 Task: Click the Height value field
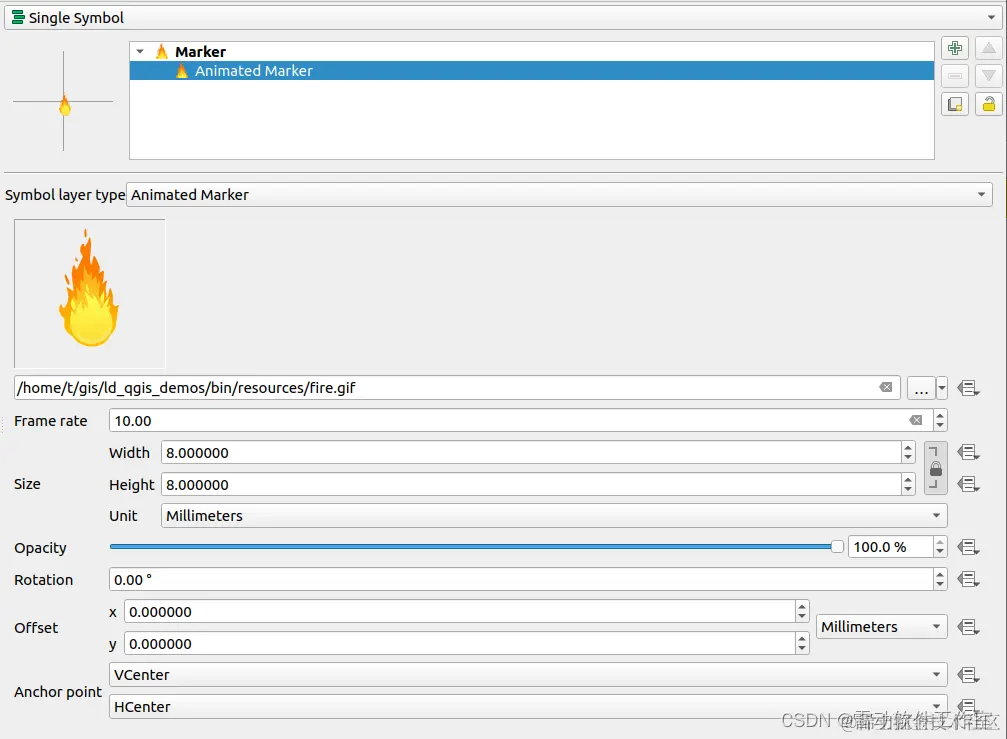(530, 484)
